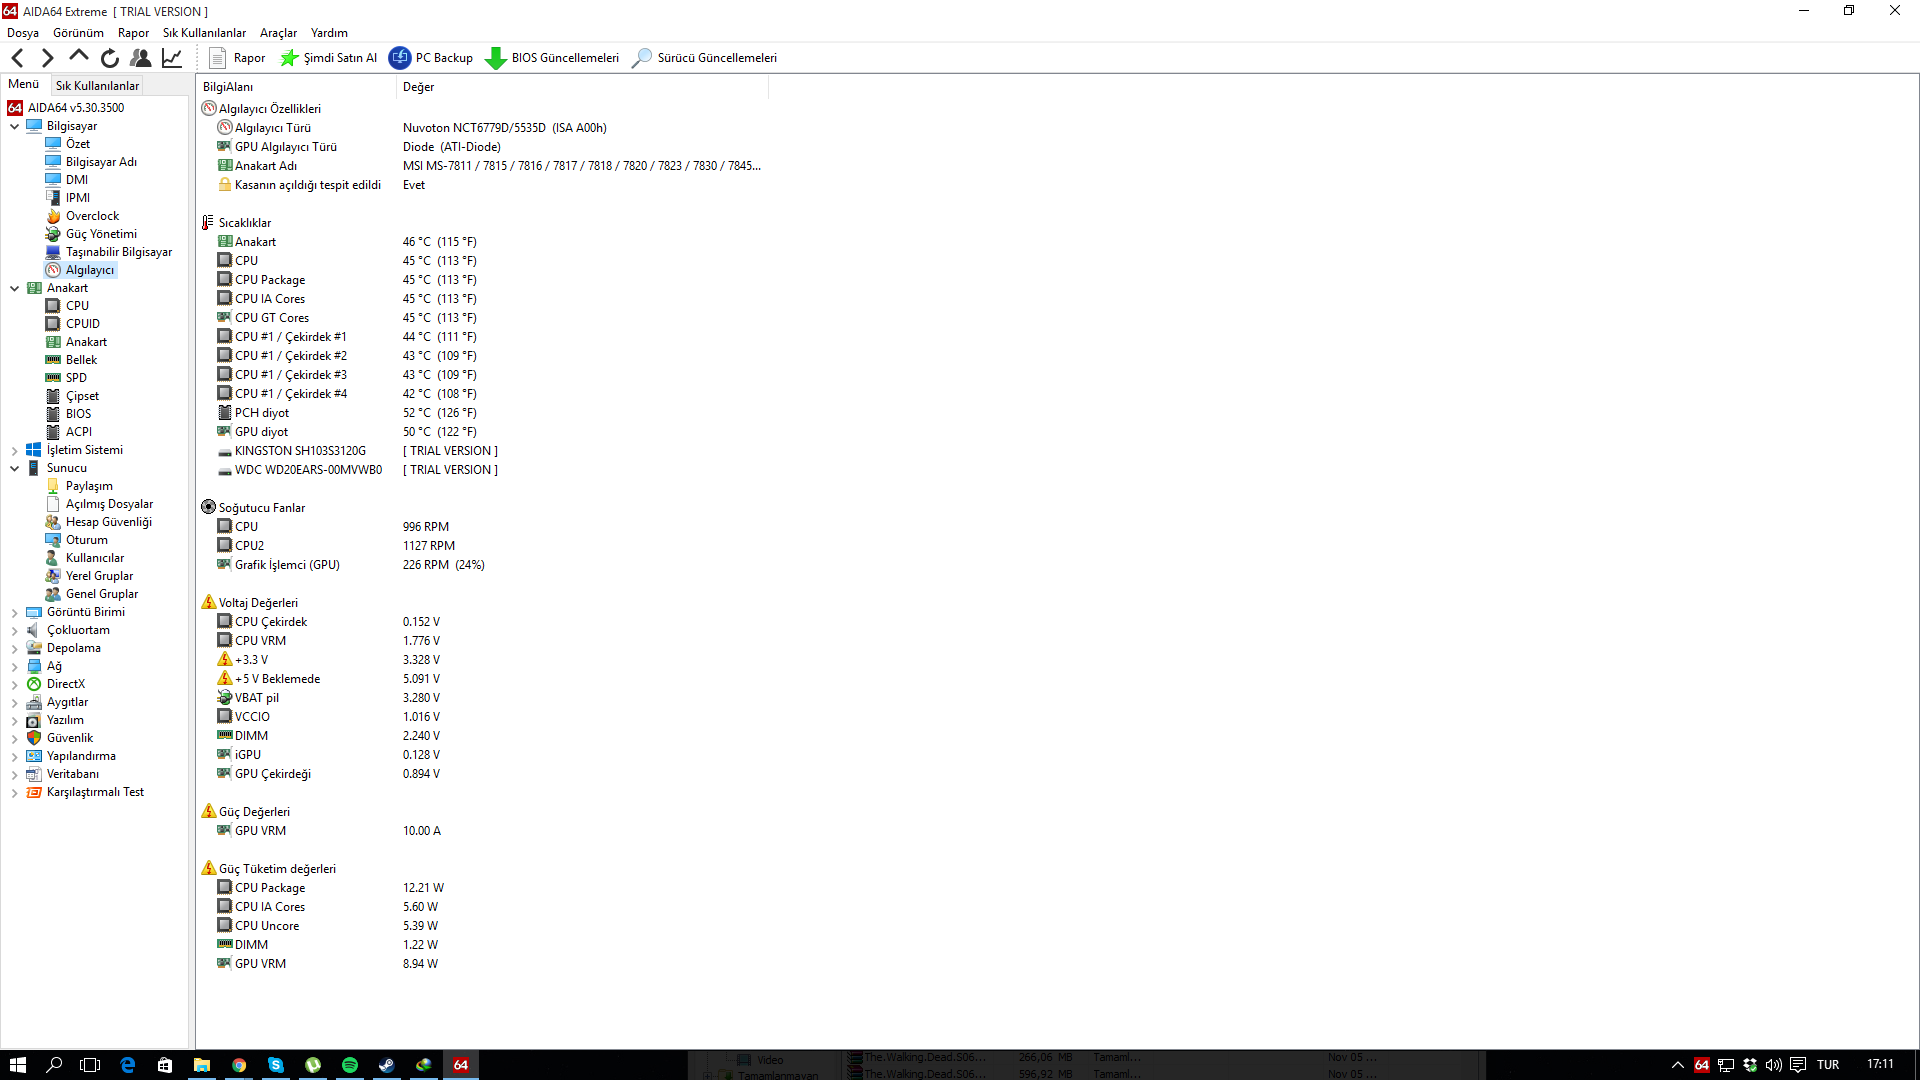
Task: Select Güvenlik tree item
Action: coord(69,738)
